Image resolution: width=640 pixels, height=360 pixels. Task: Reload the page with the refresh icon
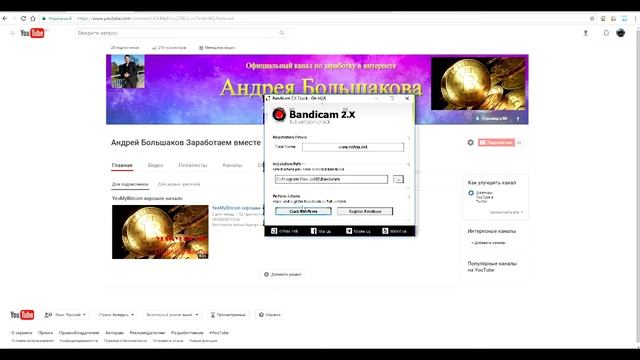click(23, 18)
